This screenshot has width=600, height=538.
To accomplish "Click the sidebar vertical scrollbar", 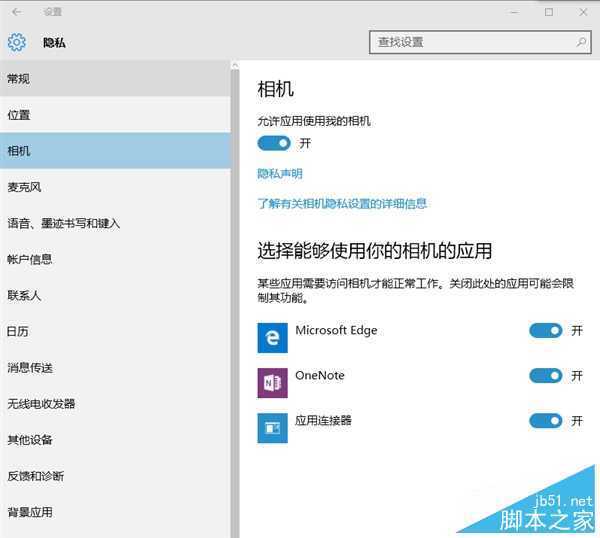I will [235, 304].
